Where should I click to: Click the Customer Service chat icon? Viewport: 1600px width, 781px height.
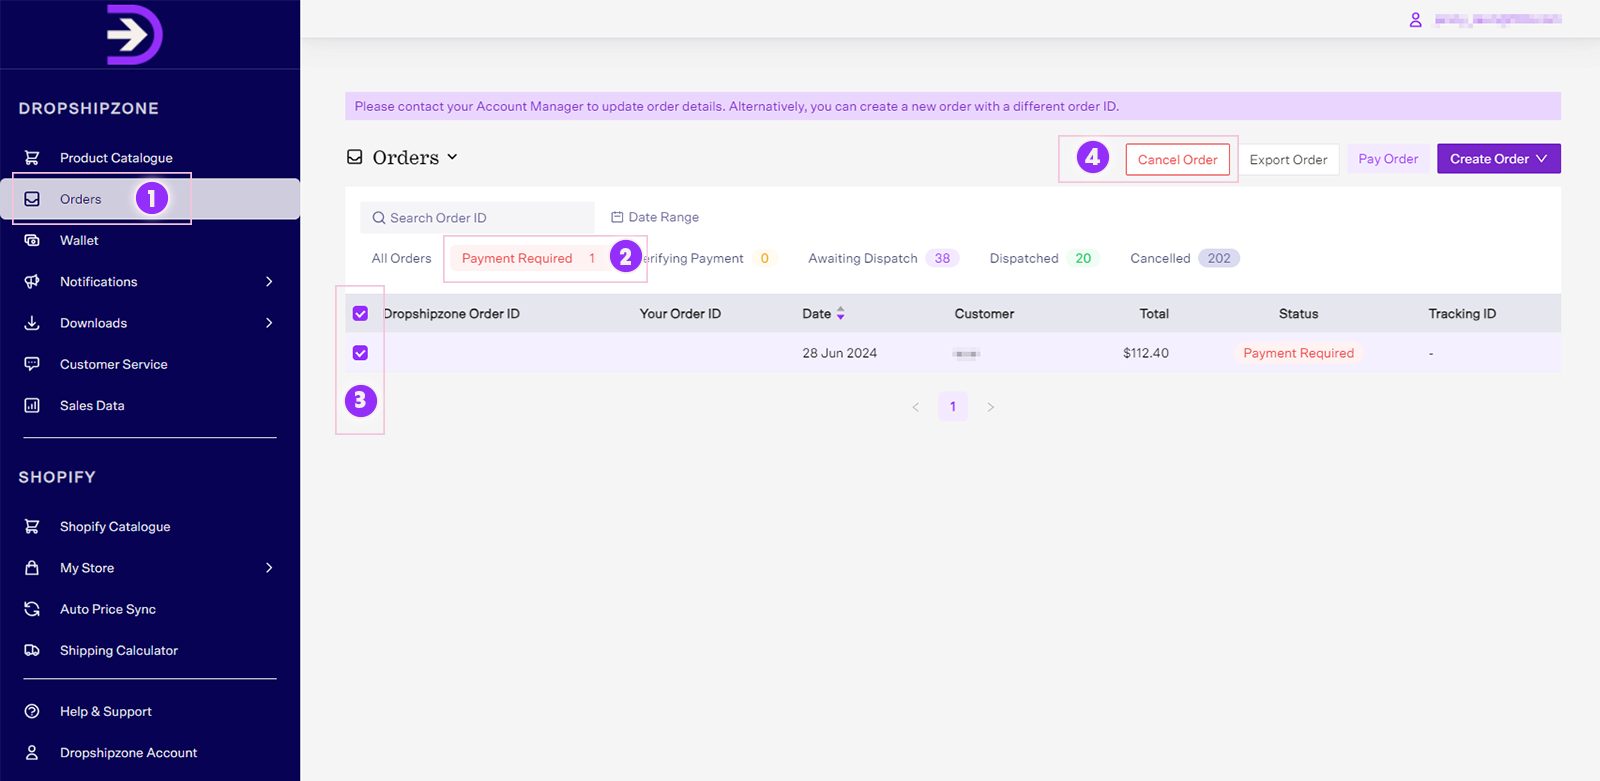coord(32,364)
